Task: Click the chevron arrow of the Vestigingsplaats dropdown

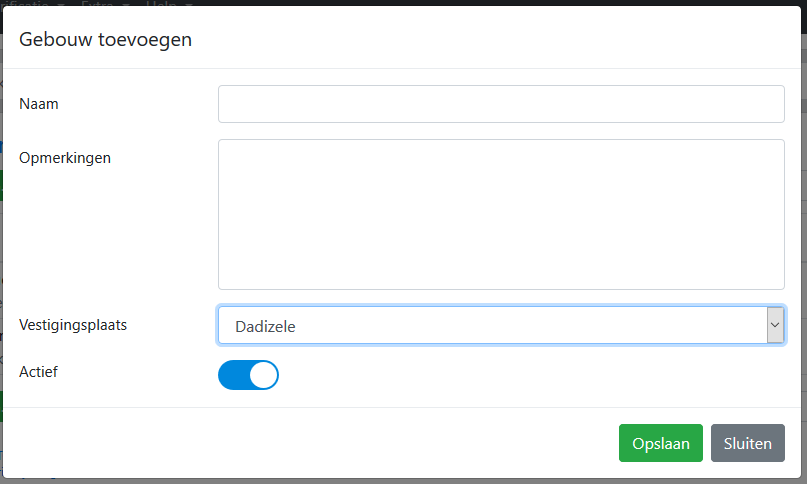Action: click(x=775, y=325)
